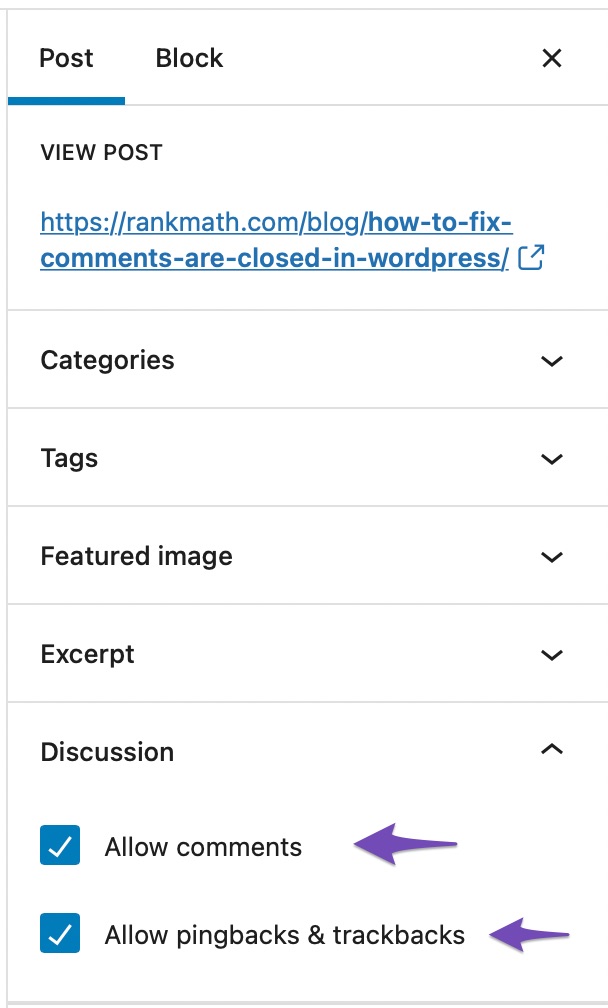
Task: Click the Tags chevron arrow icon
Action: 551,459
